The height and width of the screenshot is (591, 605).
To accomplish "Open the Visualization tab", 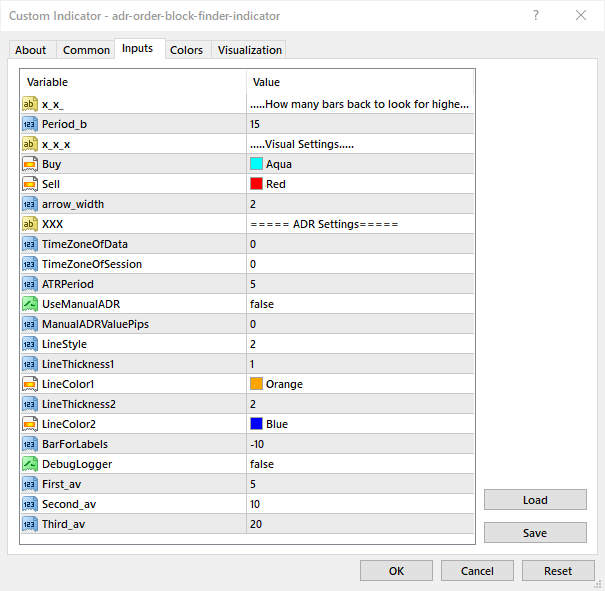I will (250, 50).
